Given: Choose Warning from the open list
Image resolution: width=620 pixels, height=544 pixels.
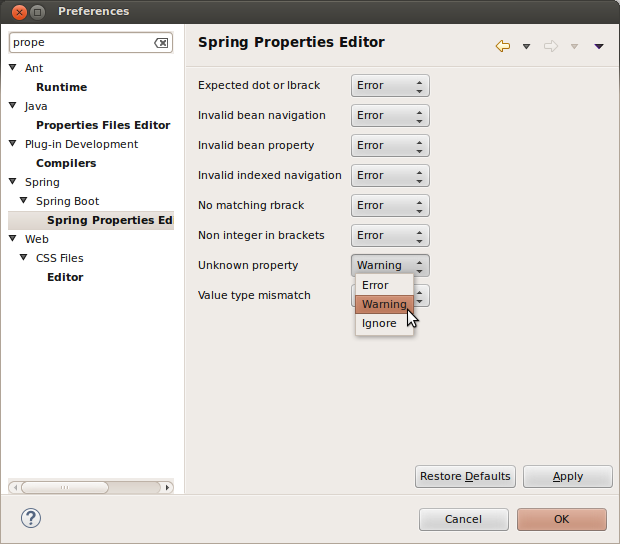Looking at the screenshot, I should (x=384, y=304).
